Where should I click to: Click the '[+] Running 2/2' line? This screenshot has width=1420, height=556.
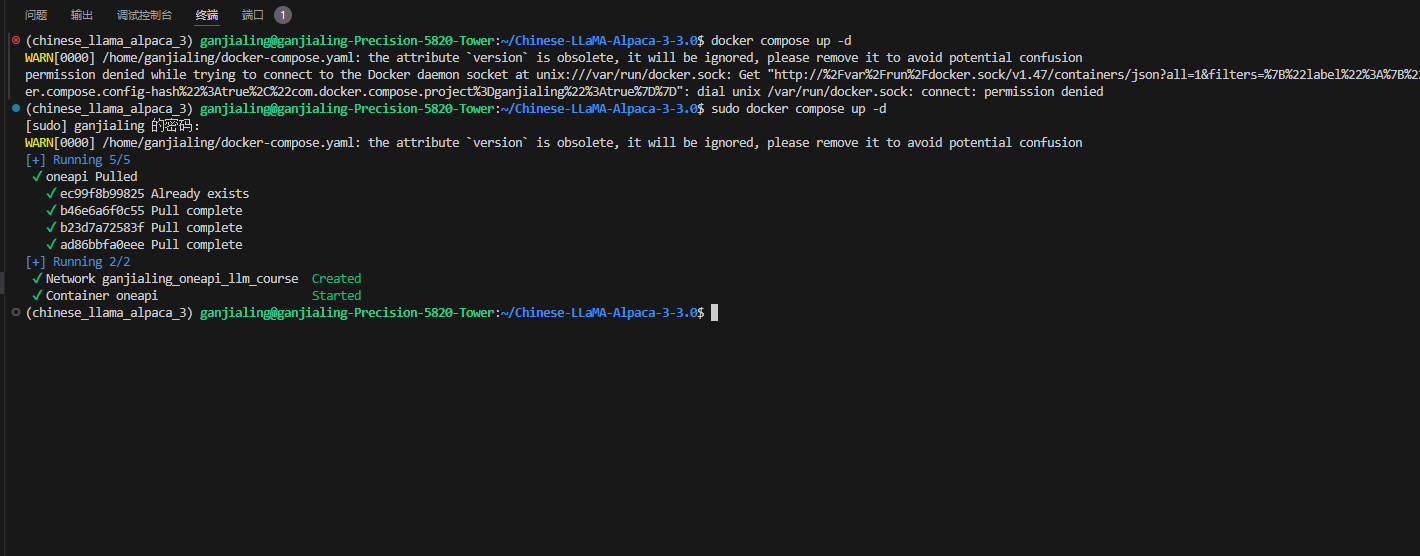click(x=77, y=262)
